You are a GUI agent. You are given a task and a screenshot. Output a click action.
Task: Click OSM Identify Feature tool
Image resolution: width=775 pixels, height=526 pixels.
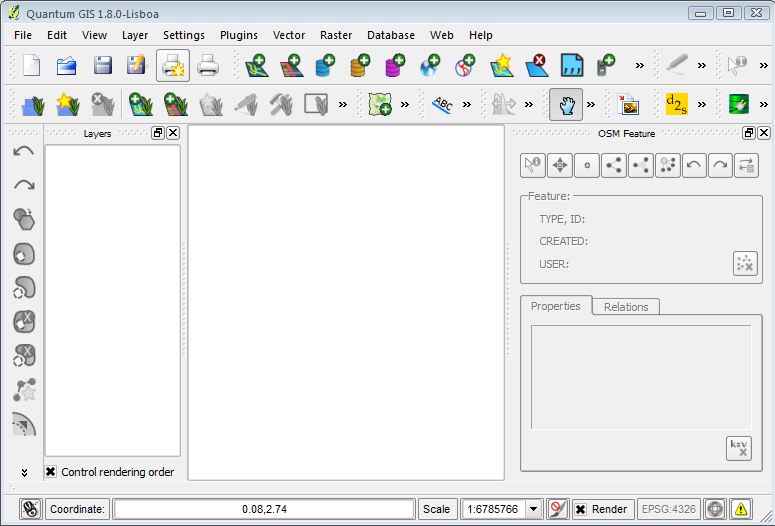pyautogui.click(x=533, y=165)
